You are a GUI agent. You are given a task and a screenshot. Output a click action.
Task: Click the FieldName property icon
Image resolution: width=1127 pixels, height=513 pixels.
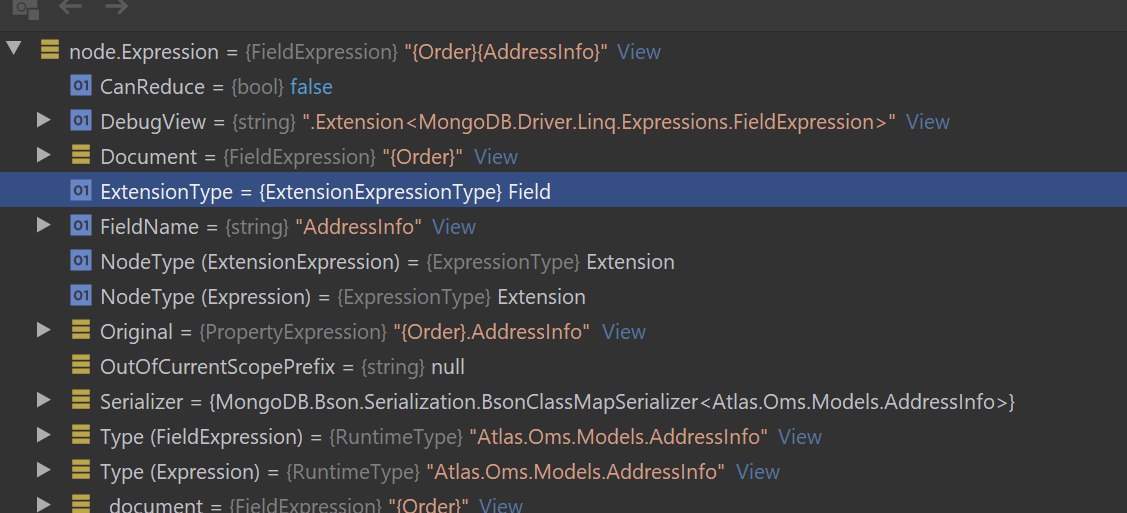(x=80, y=226)
